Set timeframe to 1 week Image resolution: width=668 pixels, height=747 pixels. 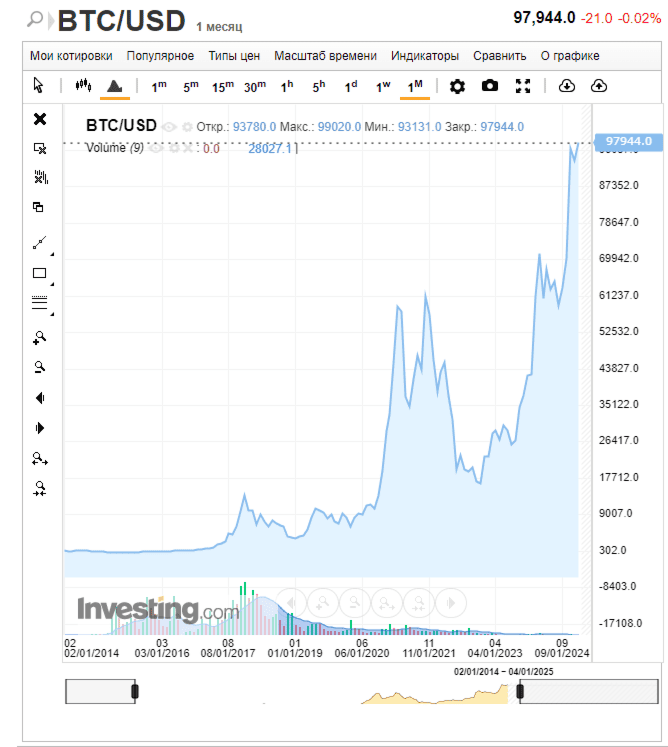[x=383, y=87]
